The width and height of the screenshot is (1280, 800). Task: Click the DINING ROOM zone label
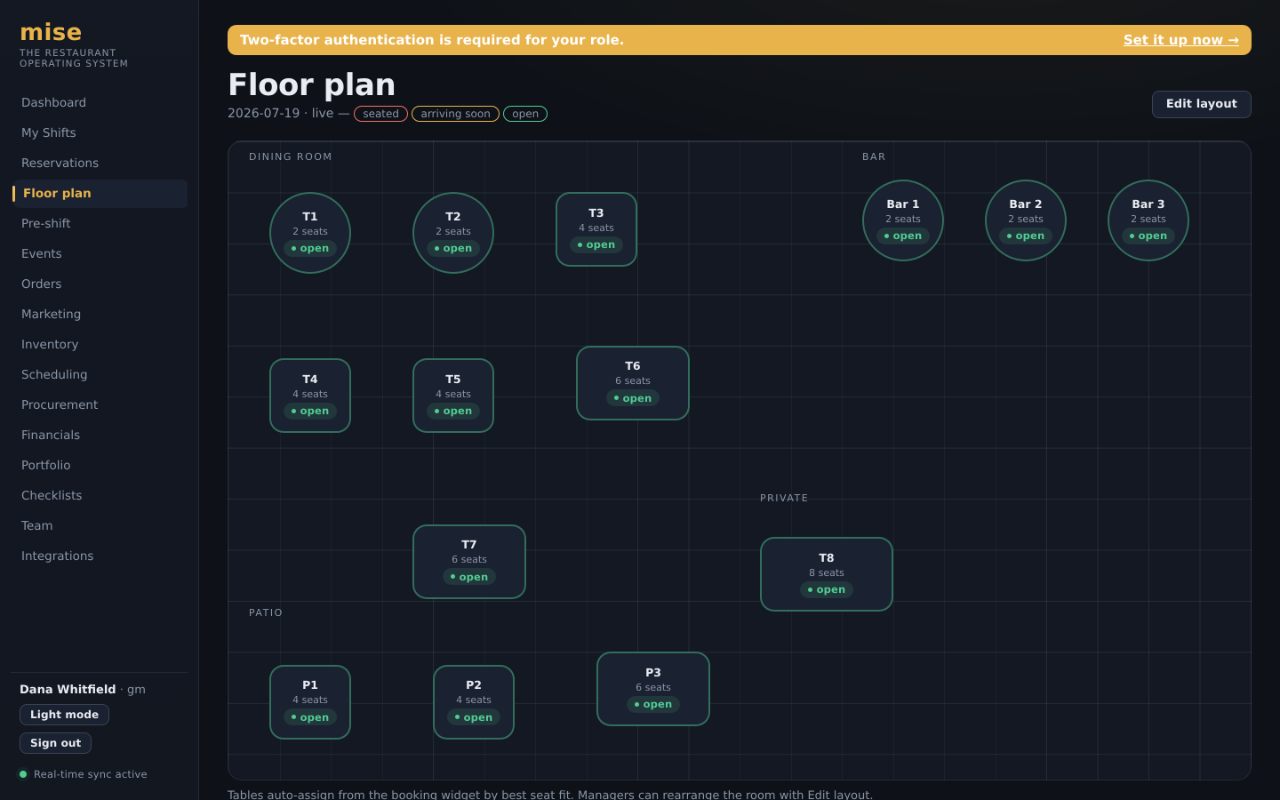[290, 157]
